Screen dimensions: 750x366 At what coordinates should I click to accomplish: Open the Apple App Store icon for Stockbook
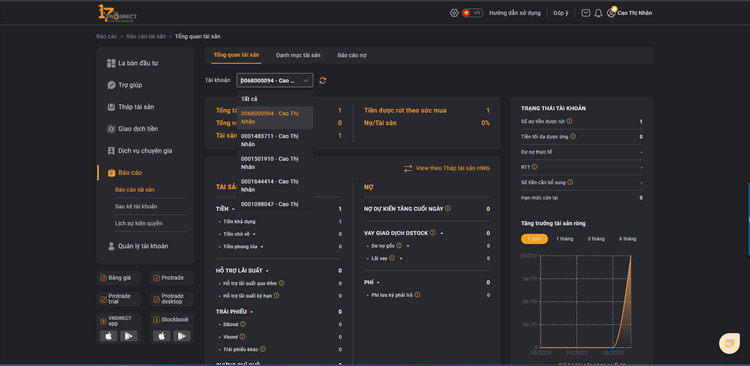[161, 336]
